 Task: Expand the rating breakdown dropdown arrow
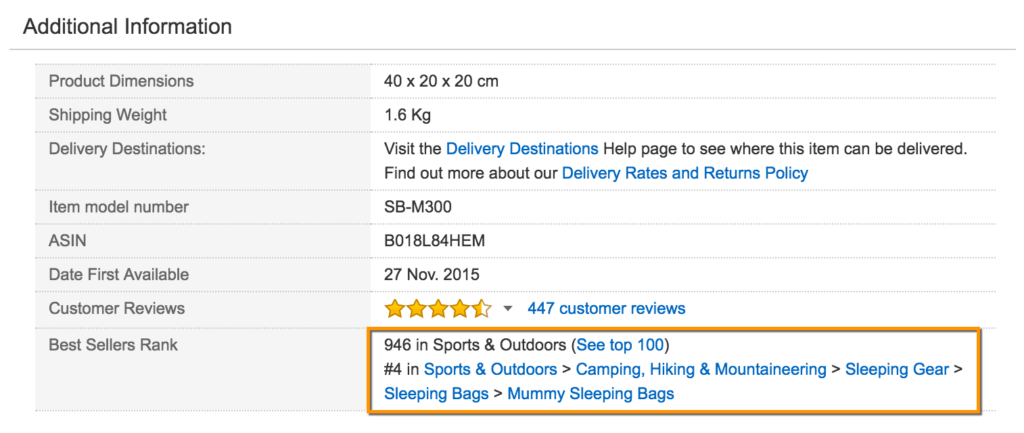[x=508, y=308]
